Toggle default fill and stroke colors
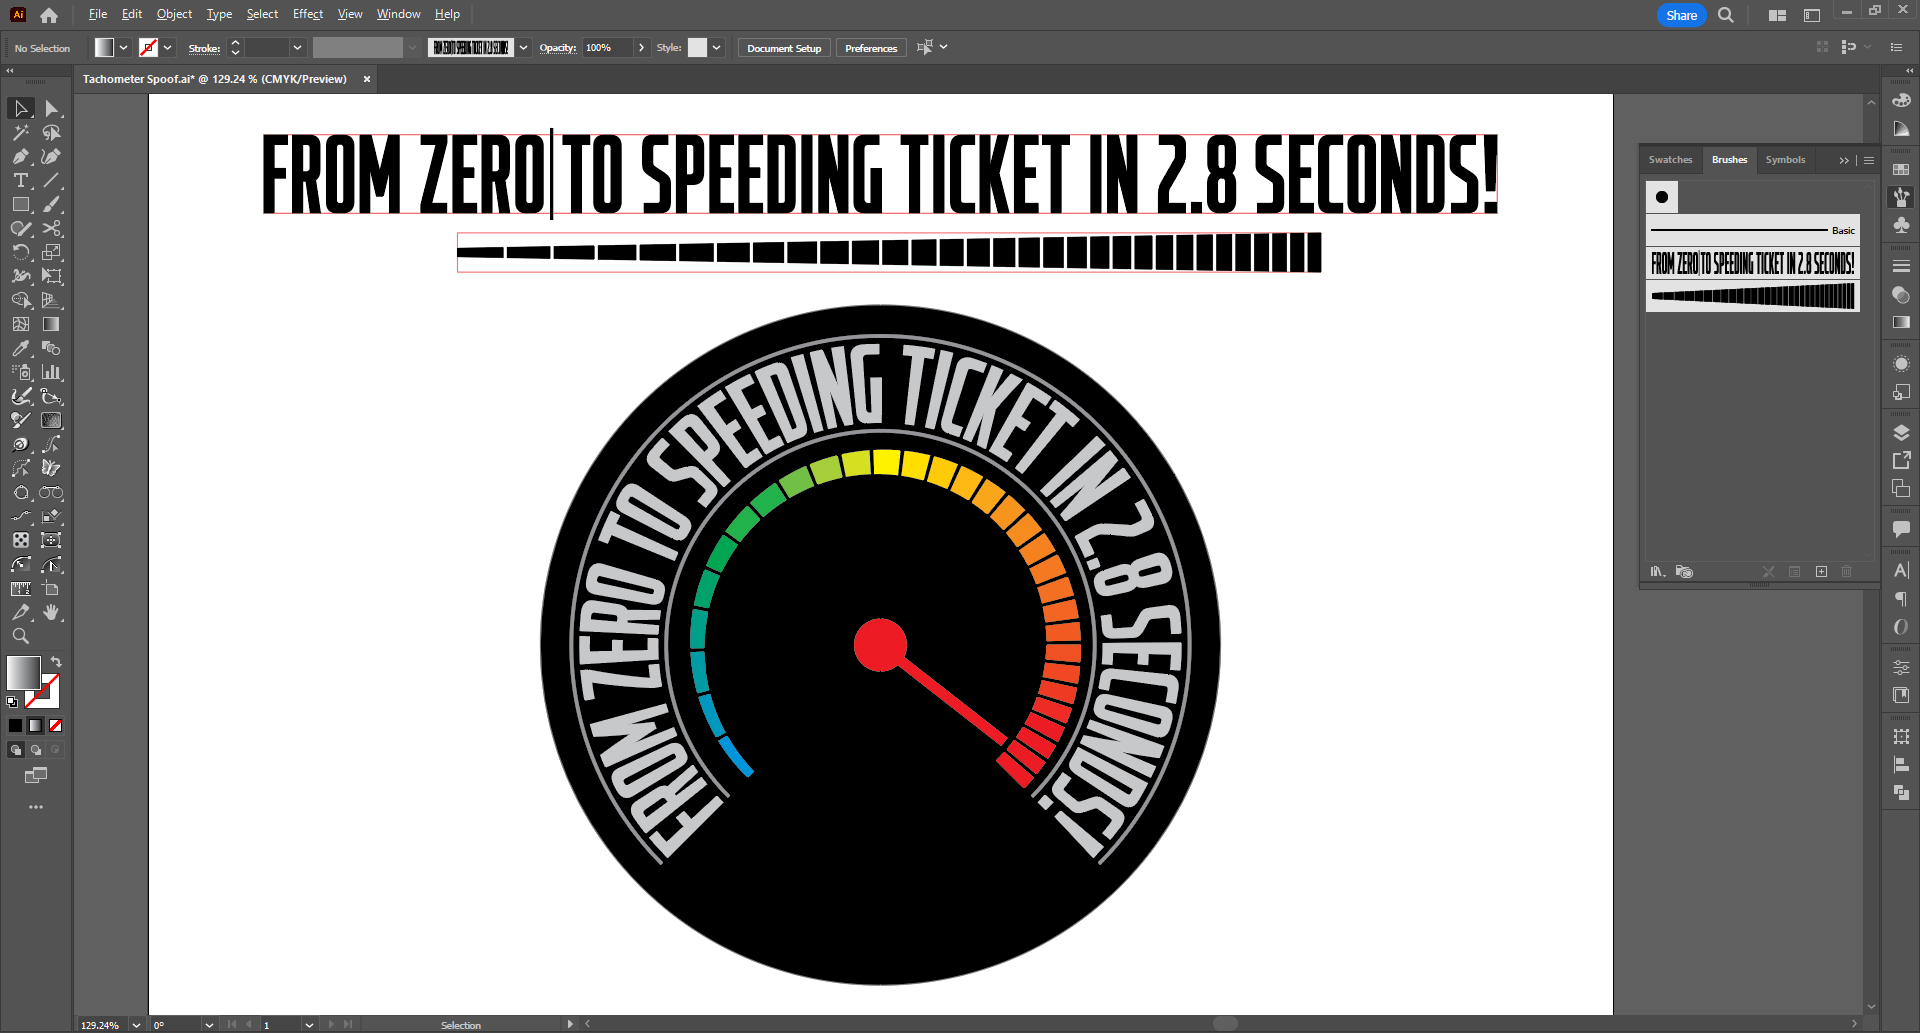This screenshot has height=1033, width=1920. pyautogui.click(x=12, y=701)
